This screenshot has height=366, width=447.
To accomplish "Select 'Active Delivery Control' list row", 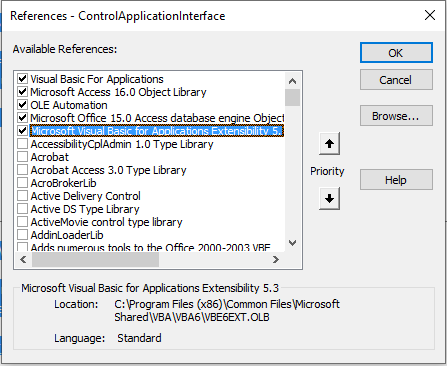I will pyautogui.click(x=85, y=196).
